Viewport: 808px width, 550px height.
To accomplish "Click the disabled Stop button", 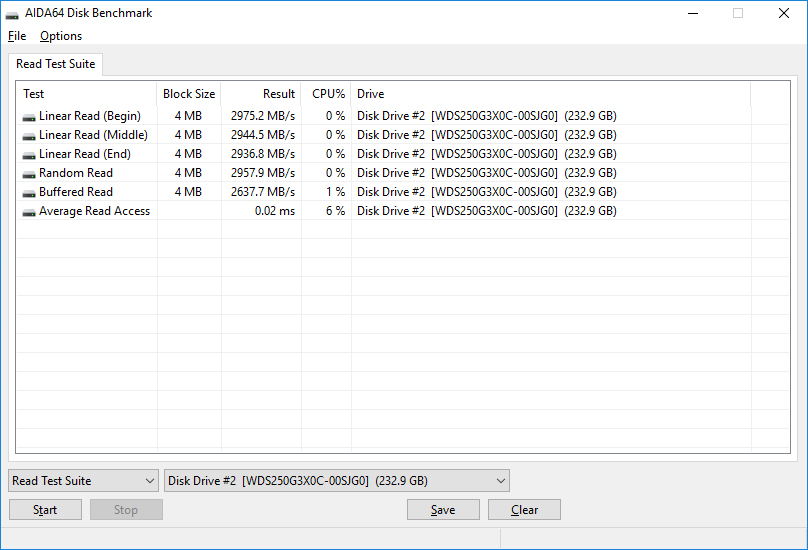I will click(126, 510).
